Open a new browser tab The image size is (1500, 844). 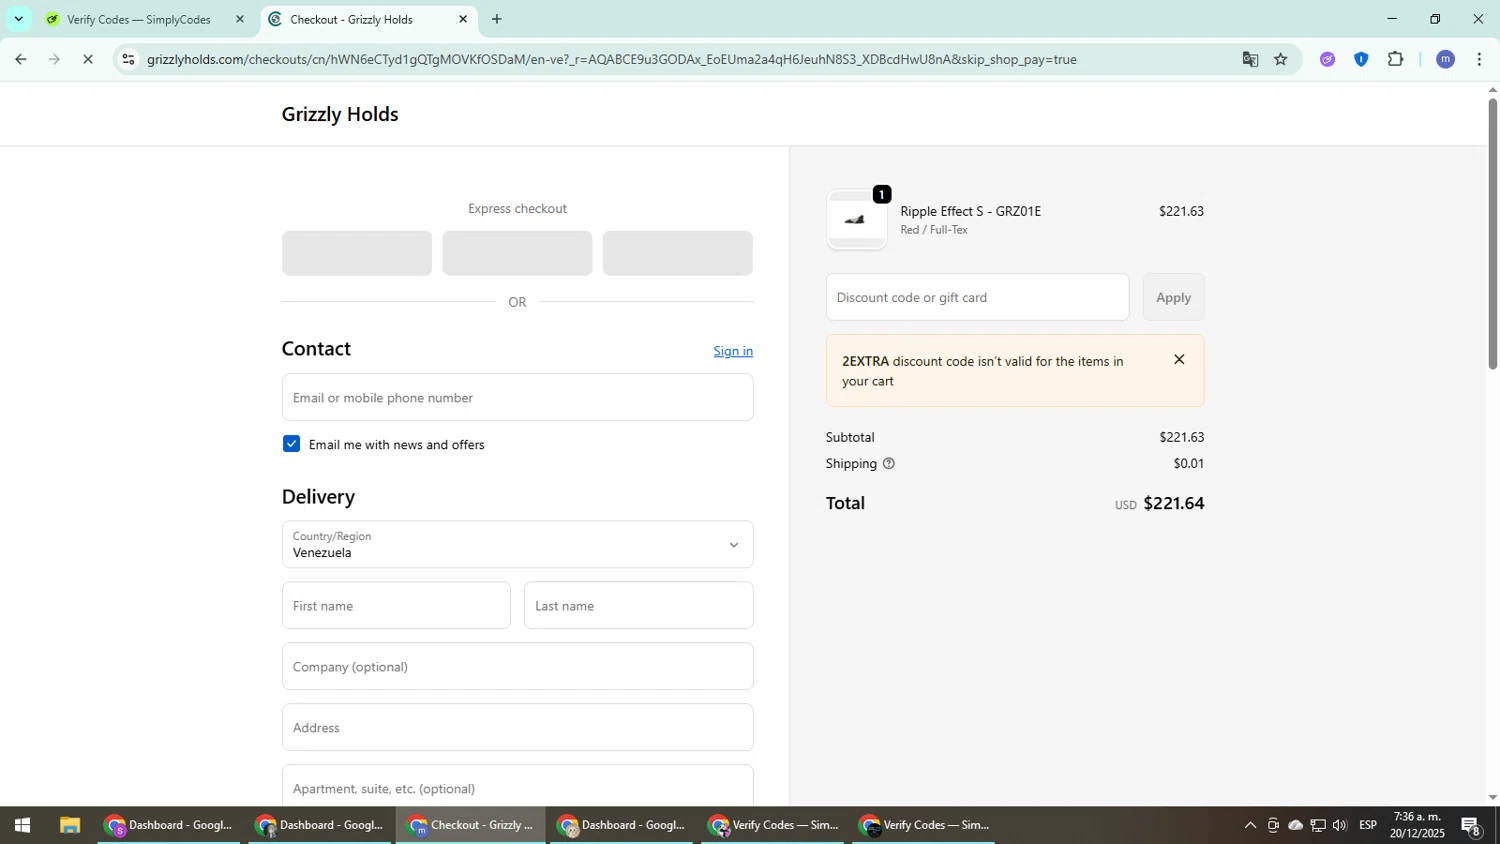pyautogui.click(x=497, y=19)
